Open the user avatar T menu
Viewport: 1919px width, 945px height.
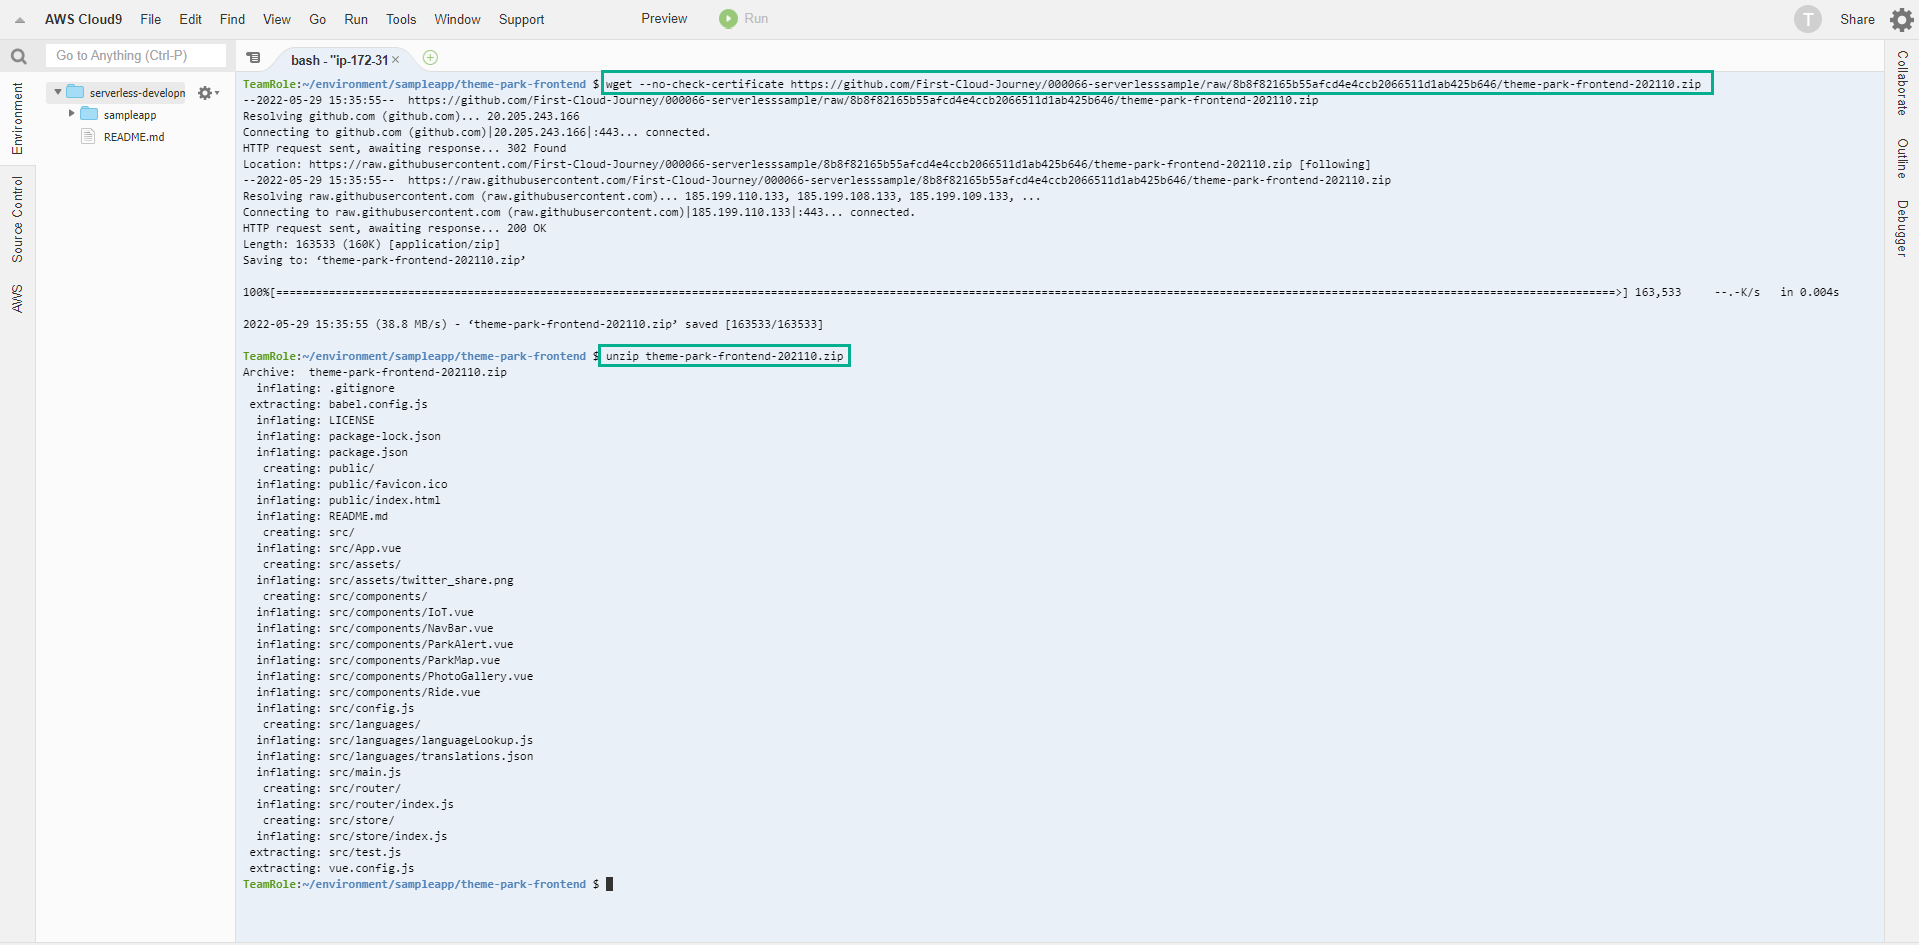(x=1807, y=19)
